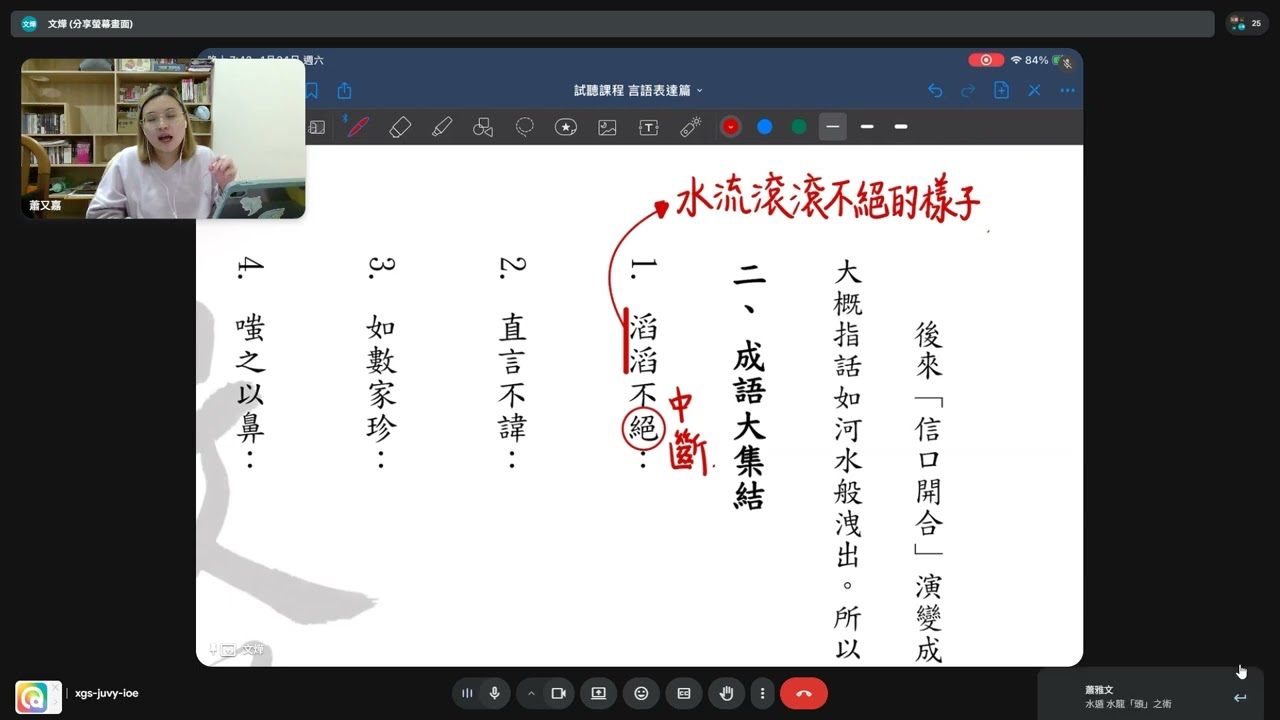Click the 文輝 screen sharing tab title
This screenshot has width=1280, height=720.
click(x=90, y=23)
